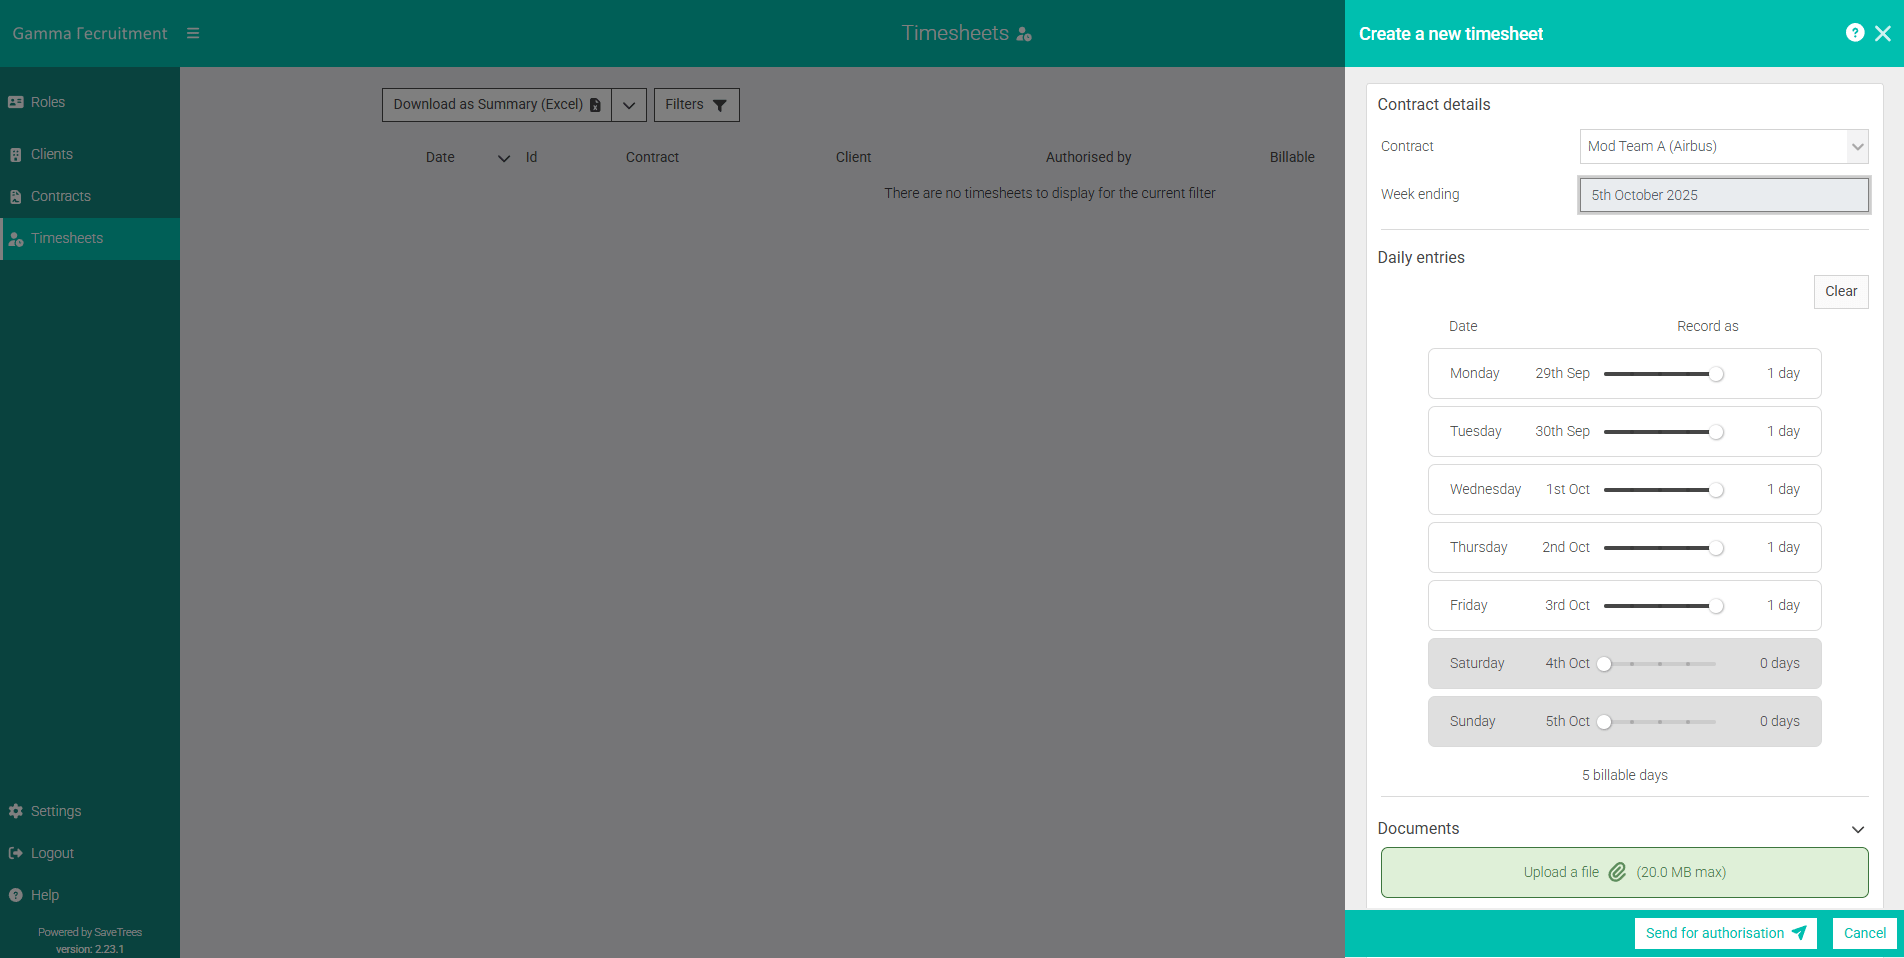Click the Clear button above daily entries
The width and height of the screenshot is (1904, 958).
(1841, 291)
